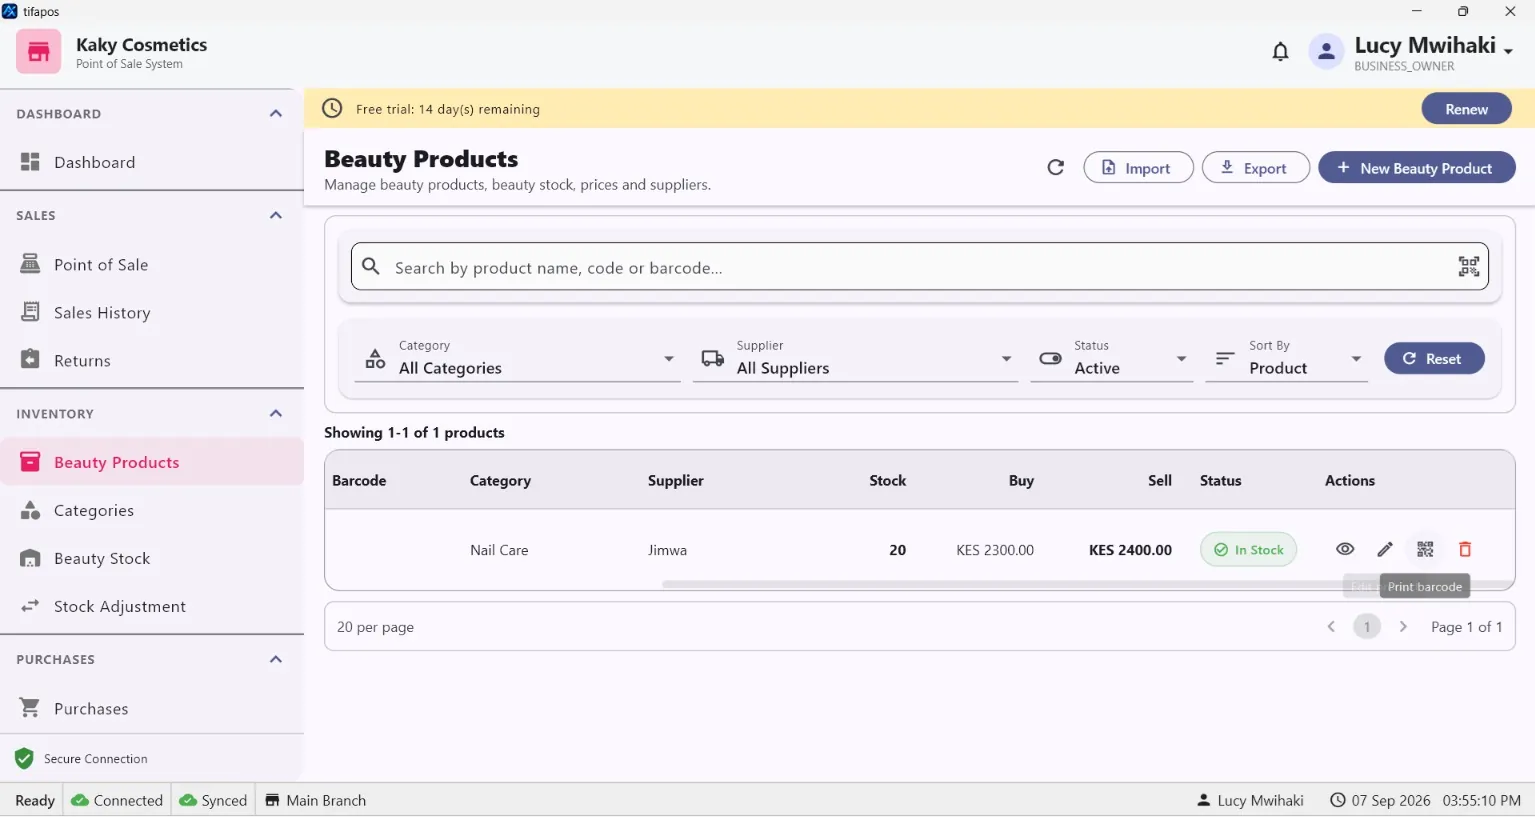Open Point of Sale page
Image resolution: width=1535 pixels, height=817 pixels.
(x=152, y=264)
